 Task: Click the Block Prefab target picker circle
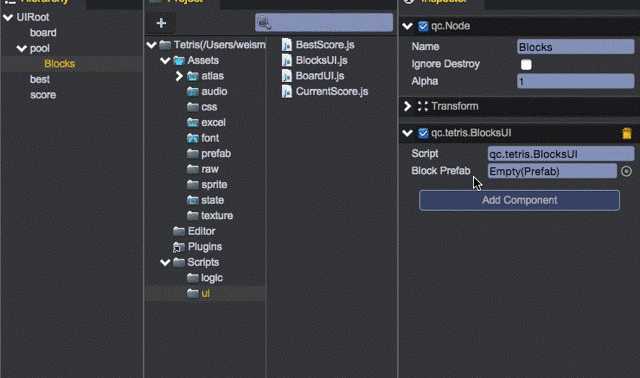coord(626,171)
